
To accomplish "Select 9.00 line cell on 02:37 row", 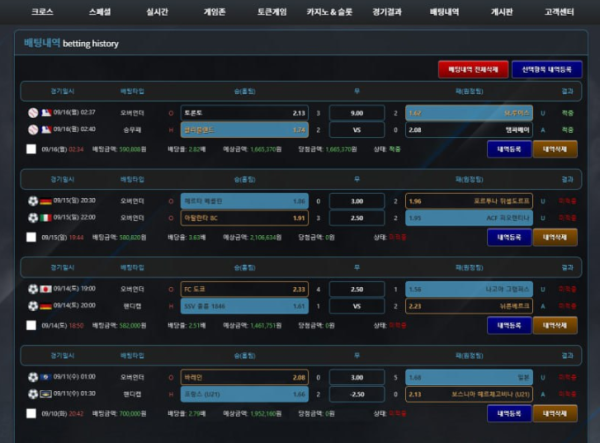I will pos(357,113).
